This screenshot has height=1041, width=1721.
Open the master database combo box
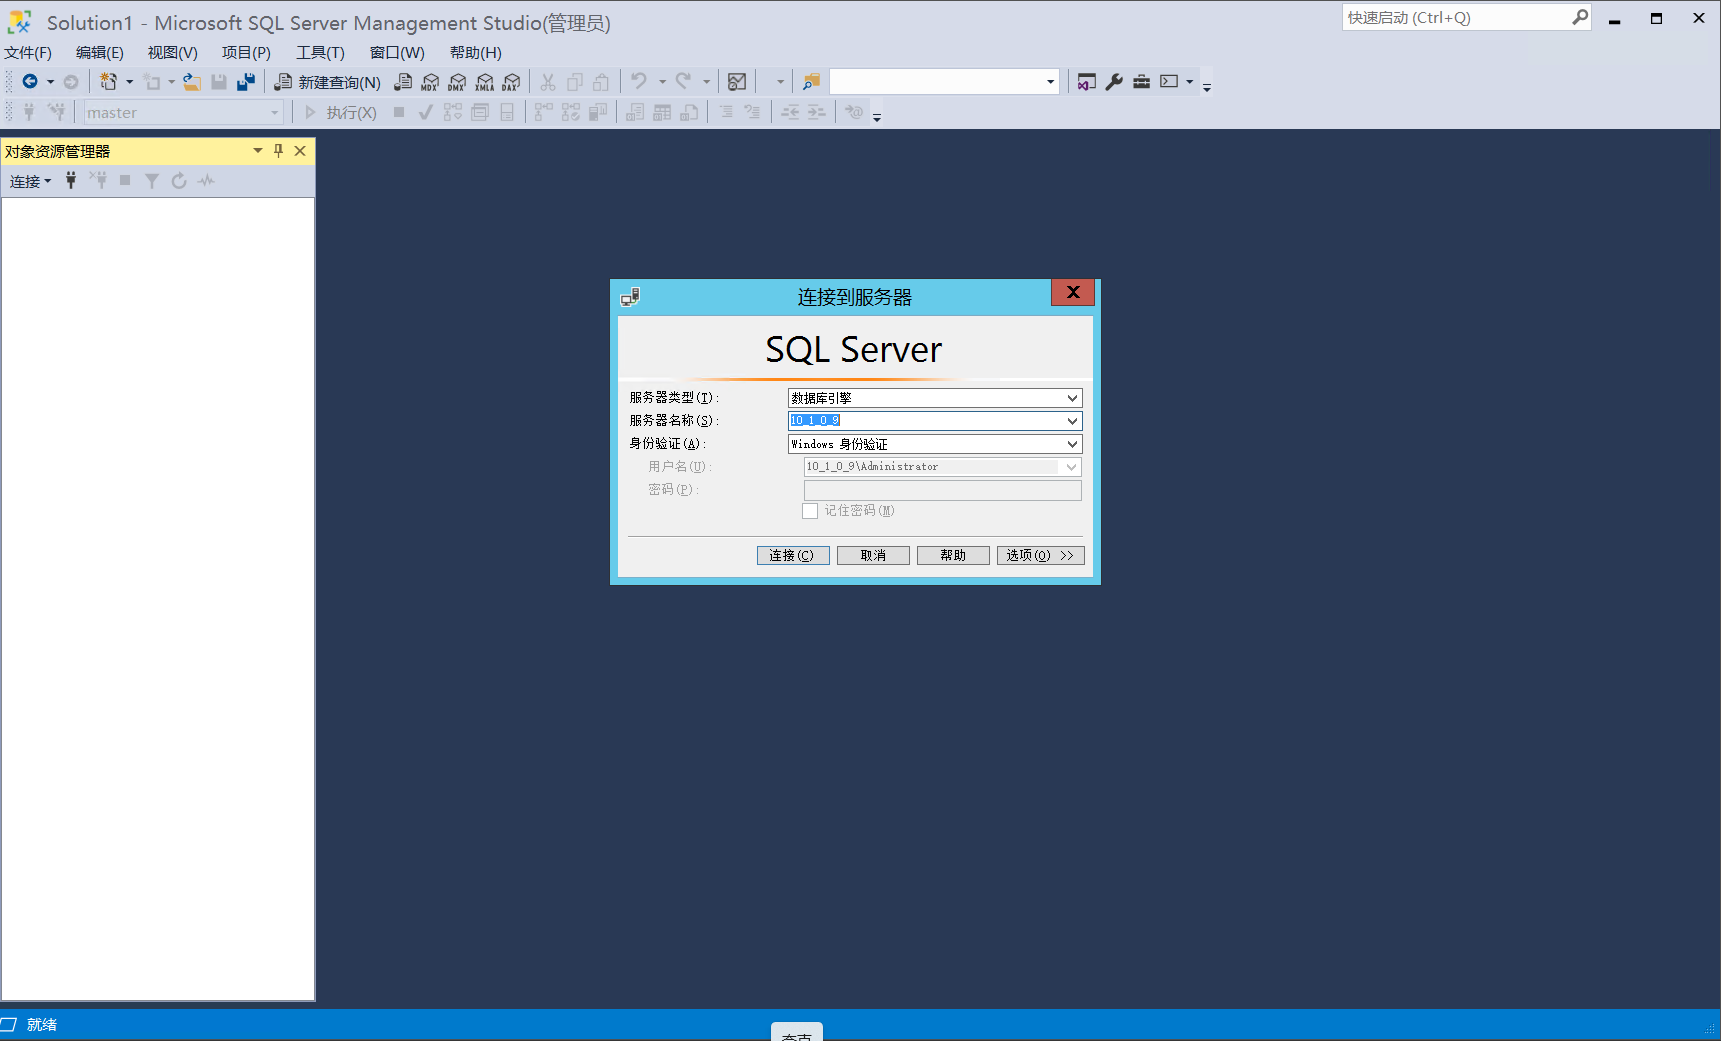tap(276, 112)
